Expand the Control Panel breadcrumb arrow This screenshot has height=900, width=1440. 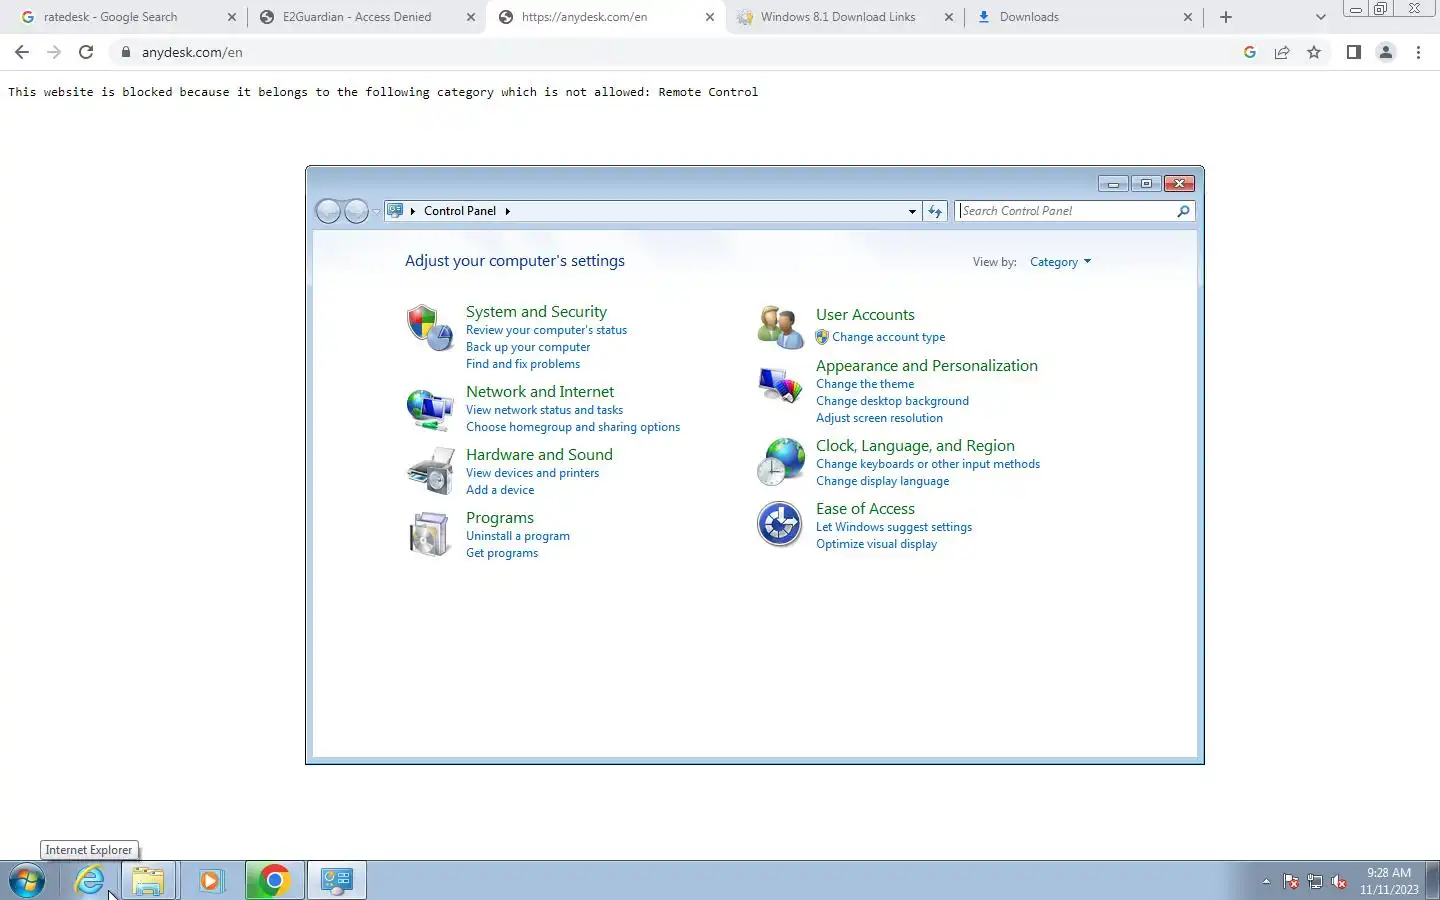coord(507,211)
